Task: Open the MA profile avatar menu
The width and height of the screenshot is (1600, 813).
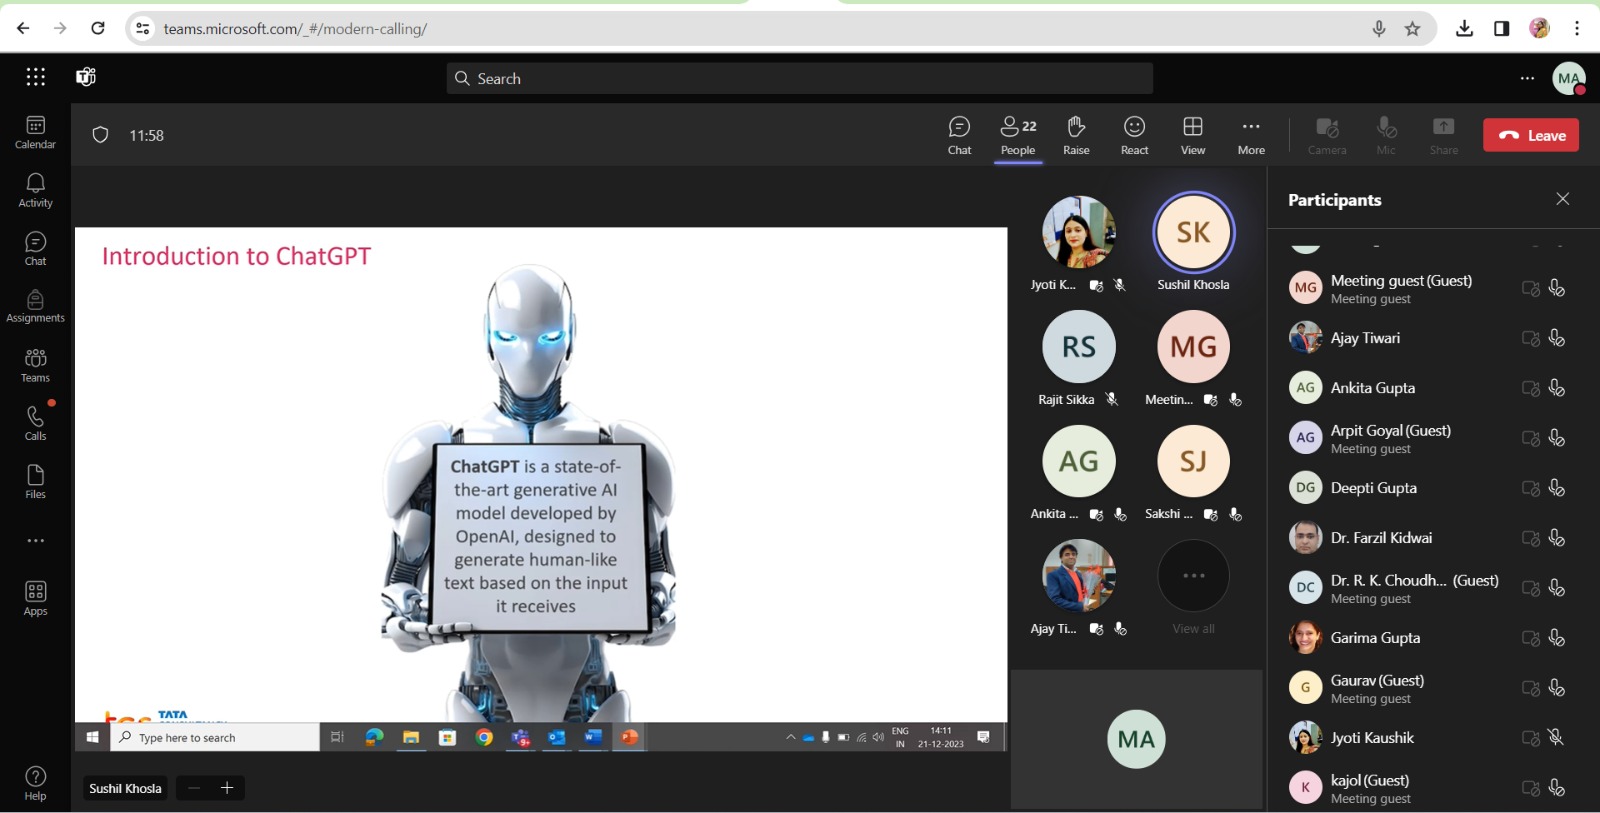Action: click(x=1569, y=78)
